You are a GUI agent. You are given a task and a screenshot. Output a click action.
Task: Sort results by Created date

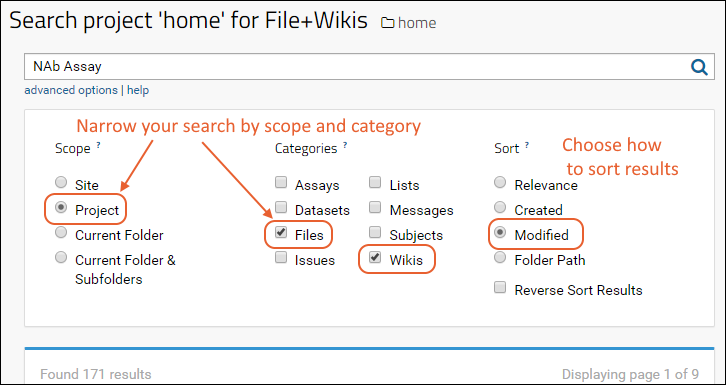(500, 207)
